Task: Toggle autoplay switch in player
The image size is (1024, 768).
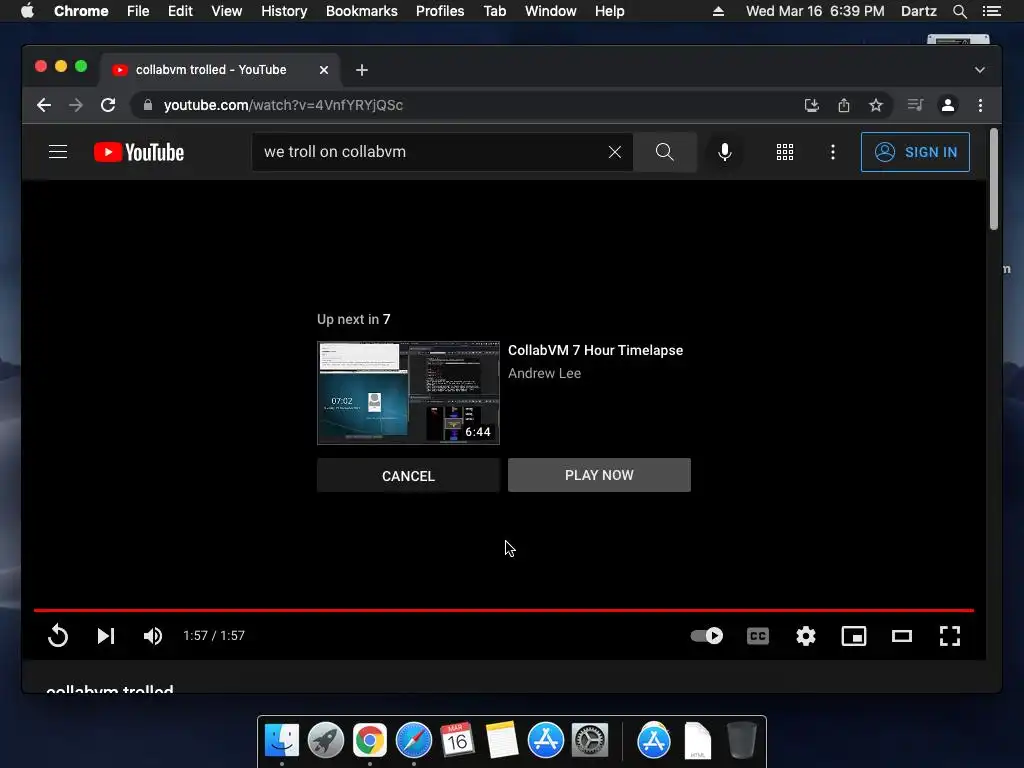Action: pyautogui.click(x=706, y=635)
